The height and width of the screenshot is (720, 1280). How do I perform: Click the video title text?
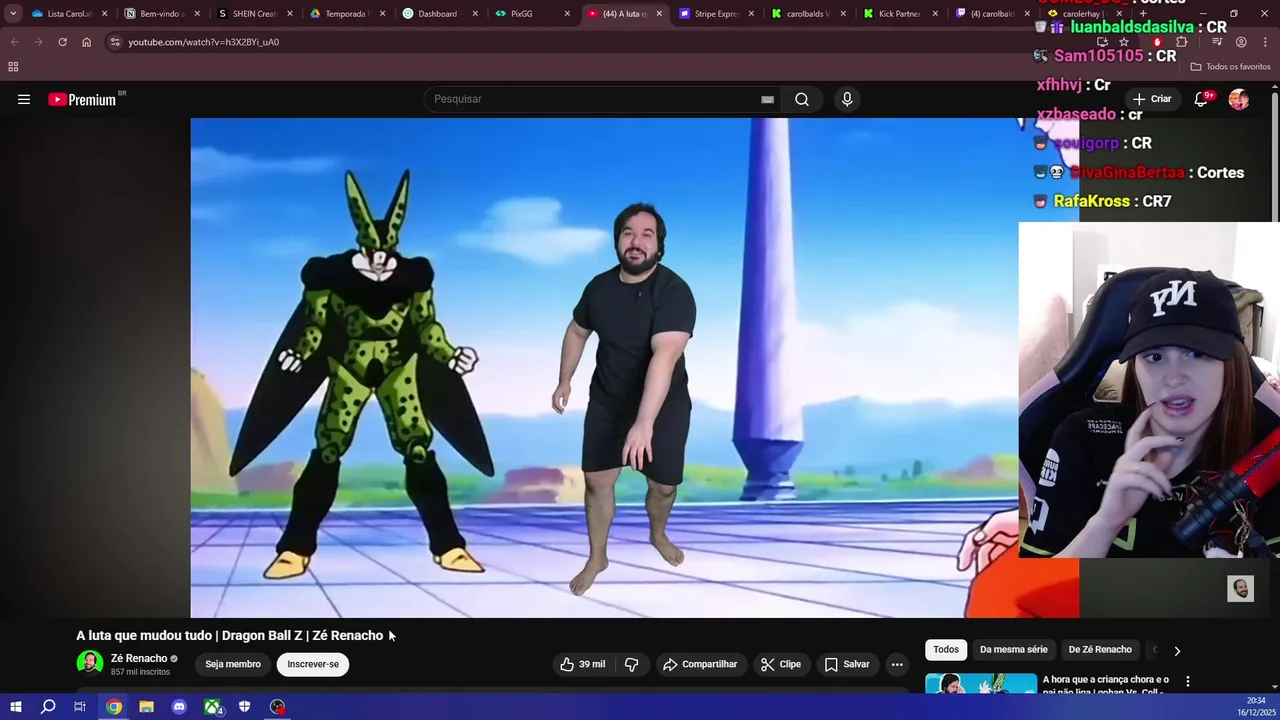pyautogui.click(x=230, y=636)
